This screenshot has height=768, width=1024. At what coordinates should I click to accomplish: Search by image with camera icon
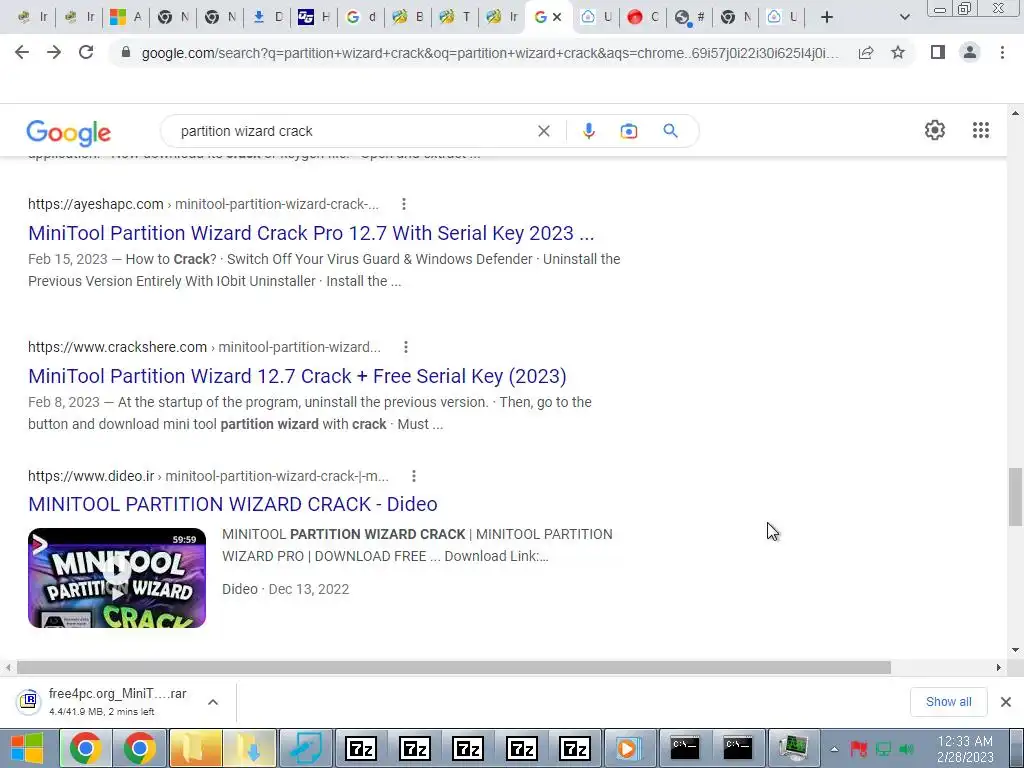(x=628, y=131)
